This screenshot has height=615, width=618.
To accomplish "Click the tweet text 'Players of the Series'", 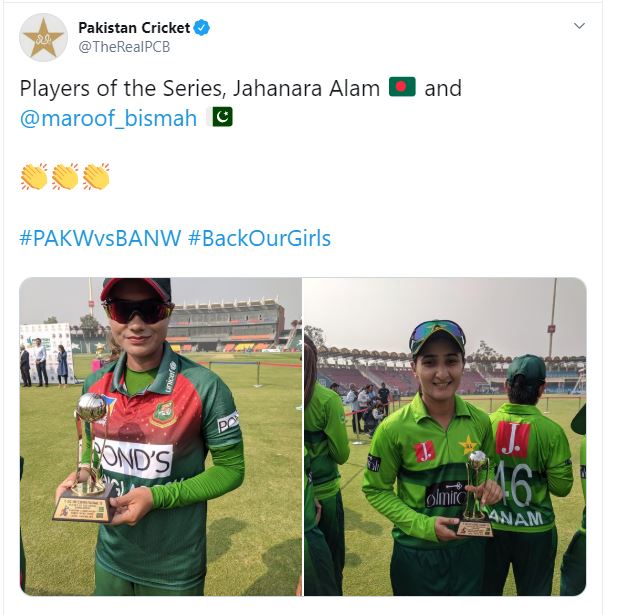I will (123, 88).
